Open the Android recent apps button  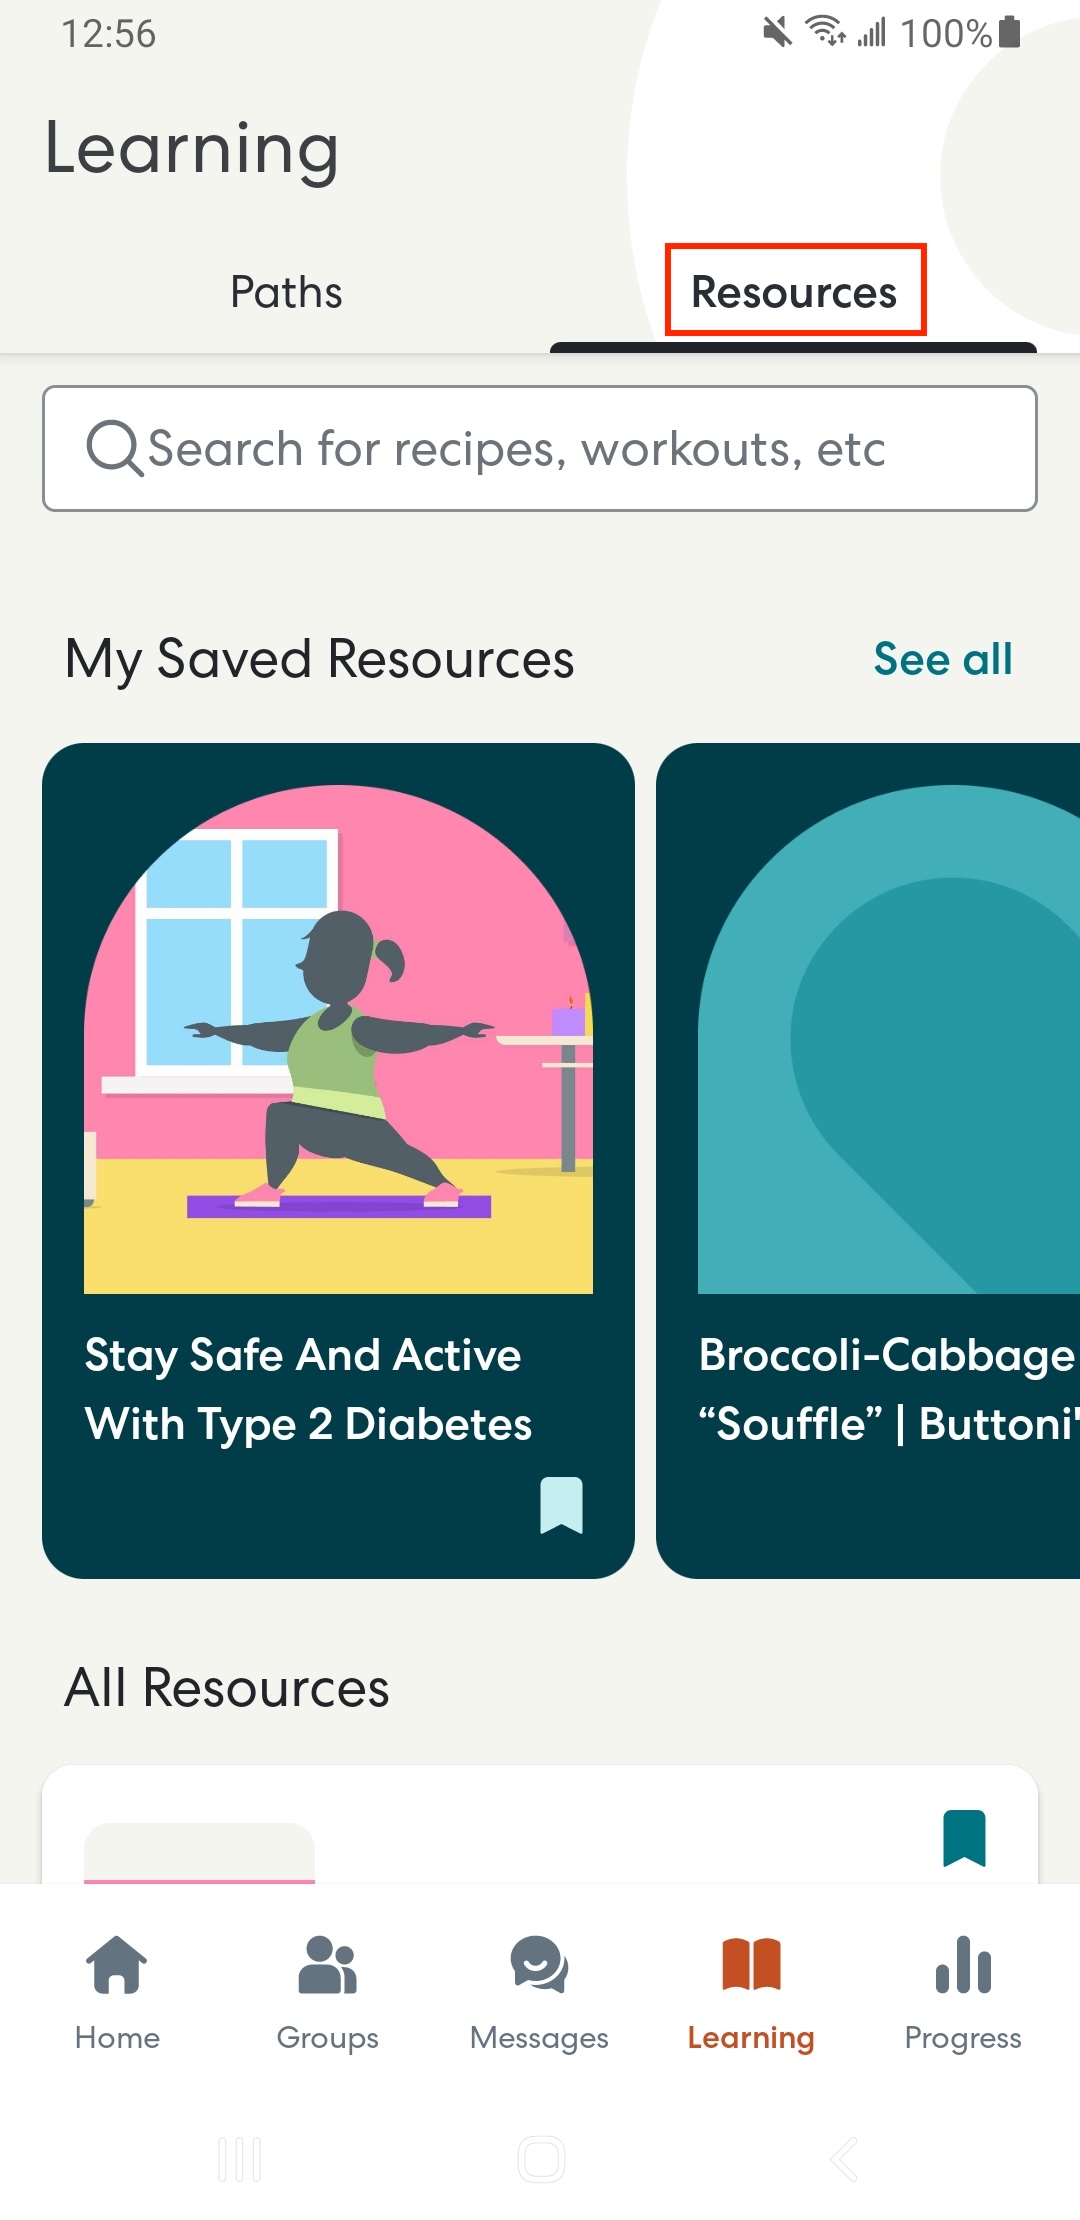[239, 2159]
